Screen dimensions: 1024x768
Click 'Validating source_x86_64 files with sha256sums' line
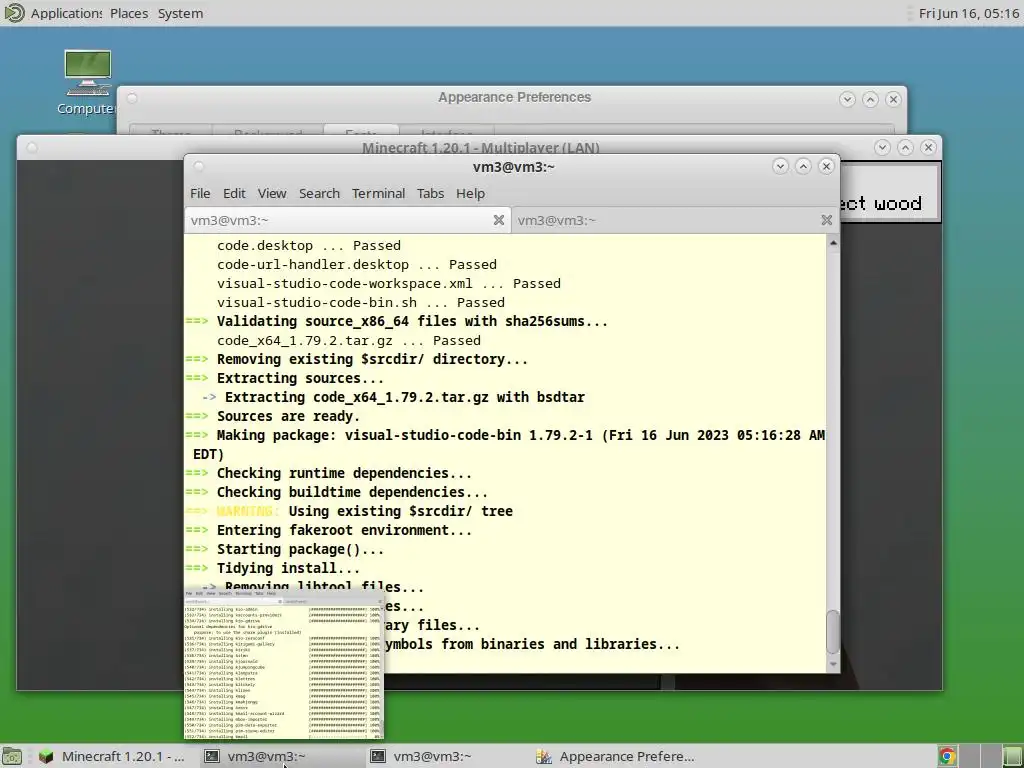(x=412, y=321)
